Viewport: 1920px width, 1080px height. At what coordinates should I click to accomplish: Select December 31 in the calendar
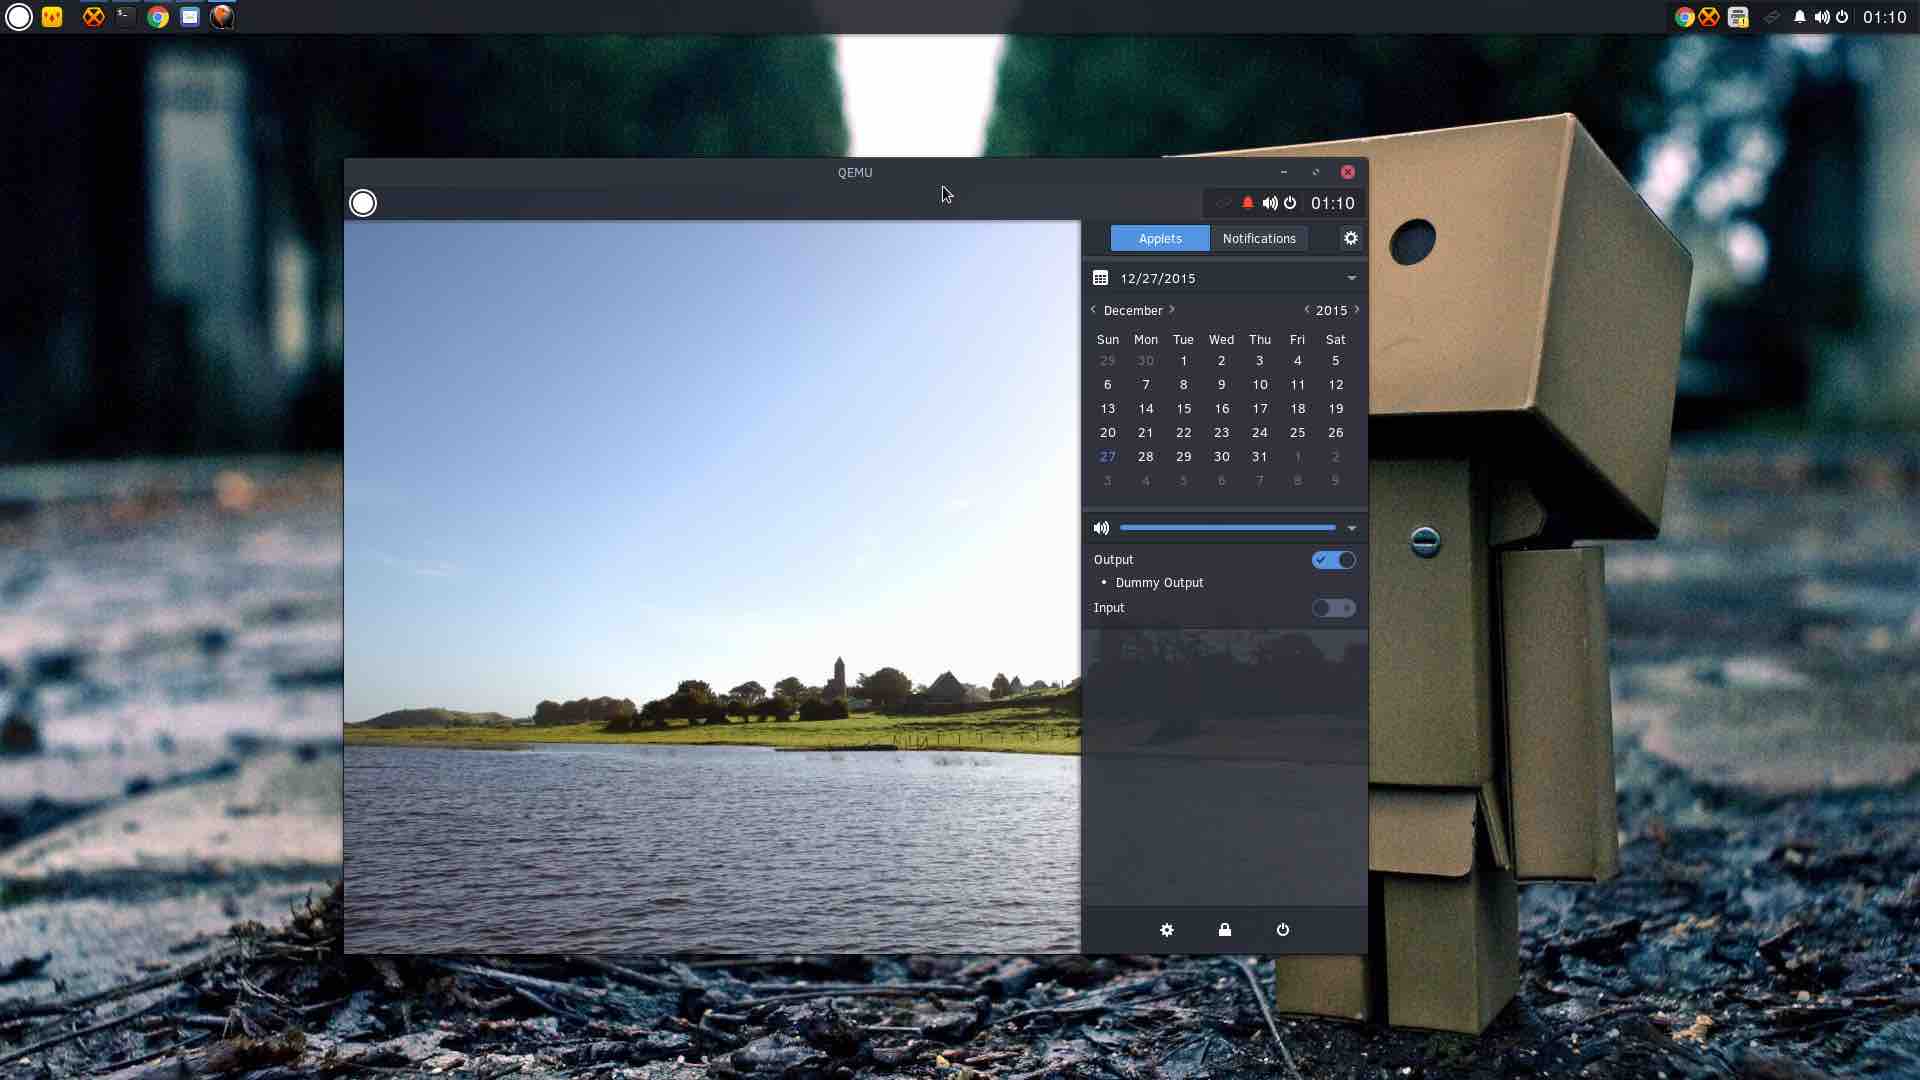point(1259,456)
